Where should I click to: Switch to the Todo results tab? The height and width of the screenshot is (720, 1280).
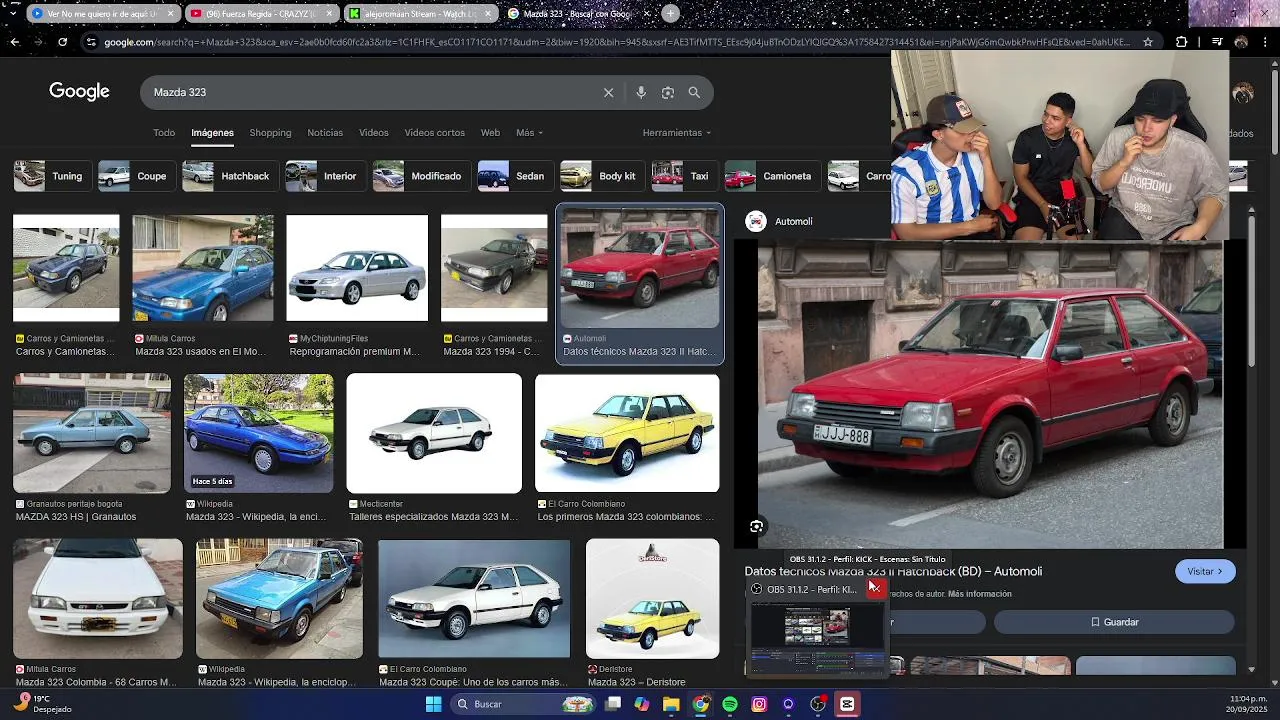pyautogui.click(x=164, y=132)
